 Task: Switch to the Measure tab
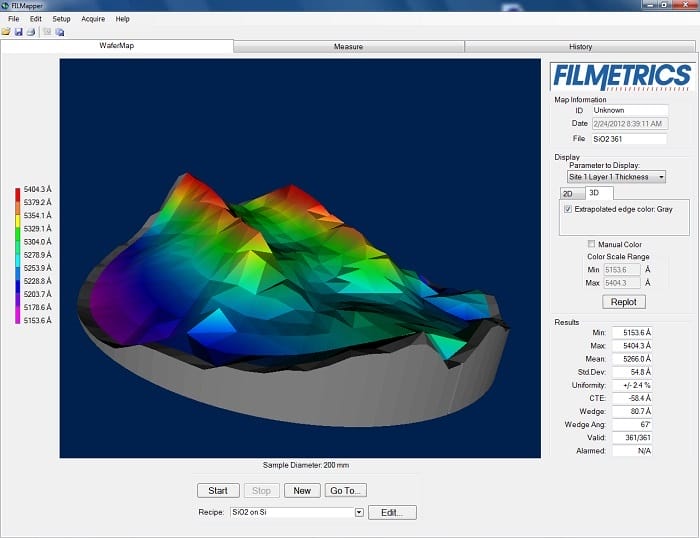pyautogui.click(x=348, y=46)
